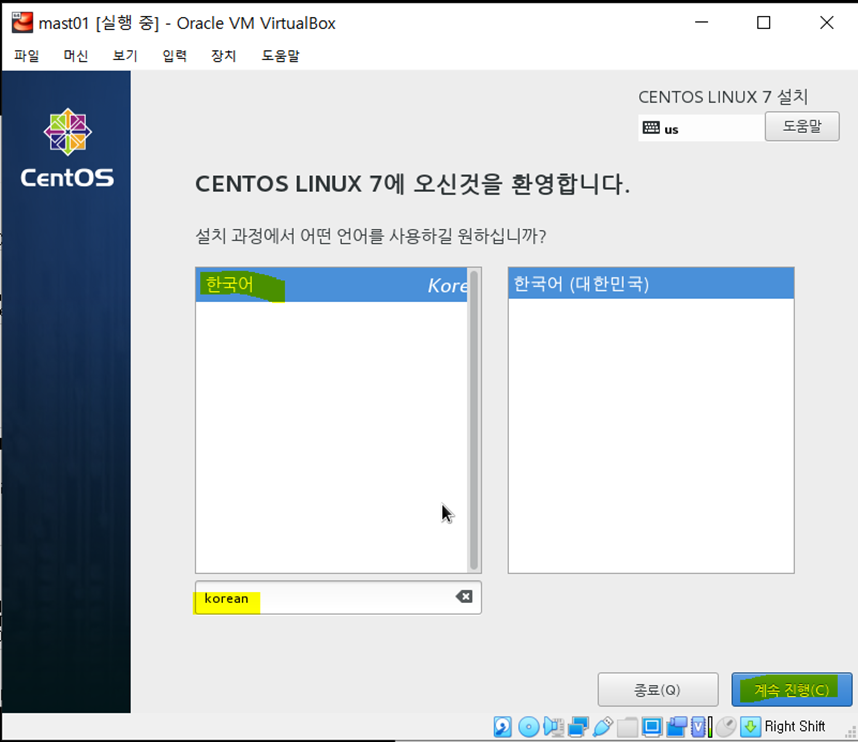Image resolution: width=858 pixels, height=742 pixels.
Task: Click the optical disc status icon
Action: [529, 727]
